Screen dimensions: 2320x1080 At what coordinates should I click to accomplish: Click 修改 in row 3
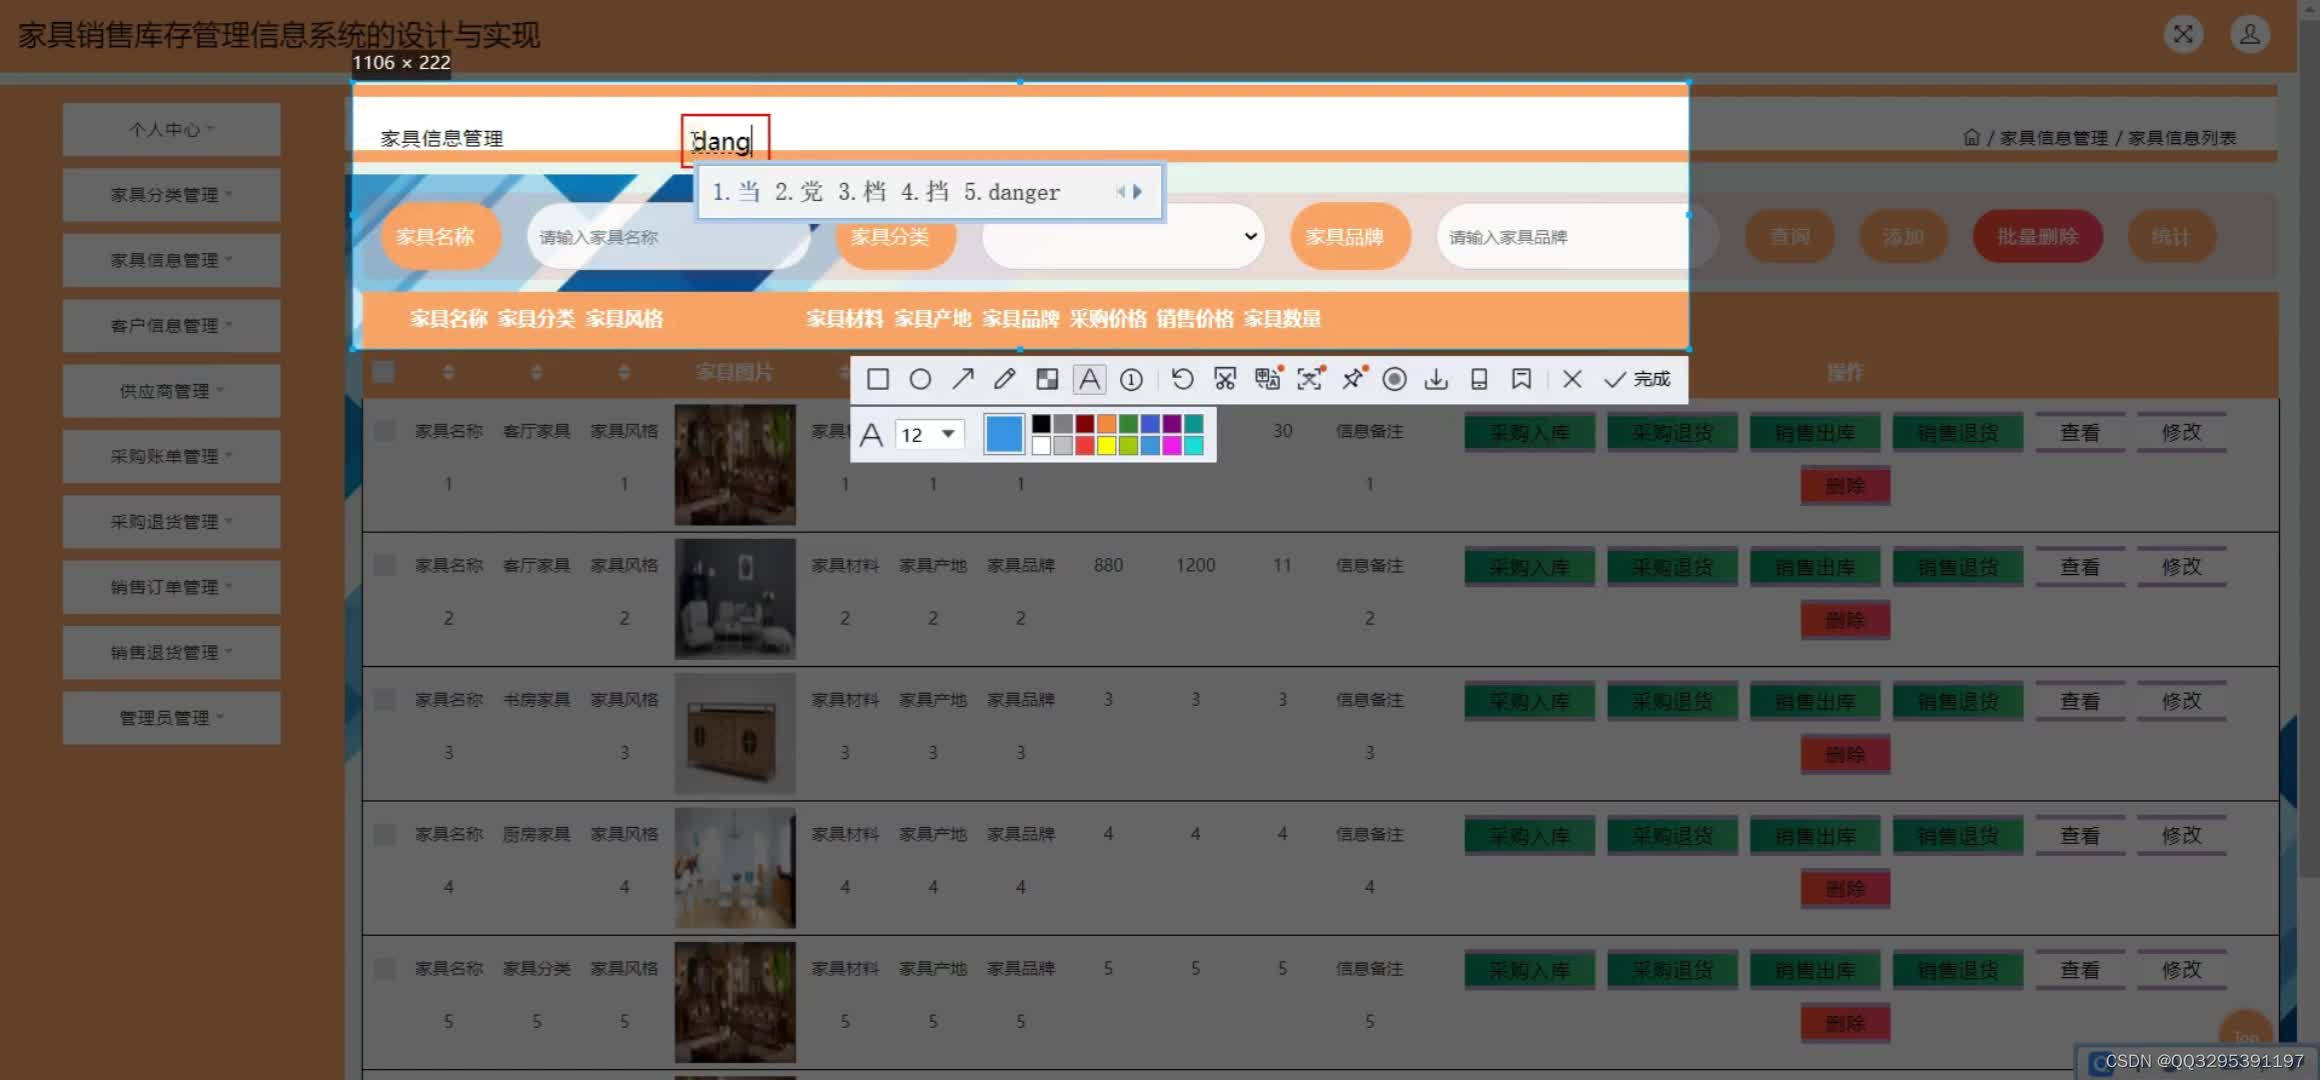(x=2181, y=701)
